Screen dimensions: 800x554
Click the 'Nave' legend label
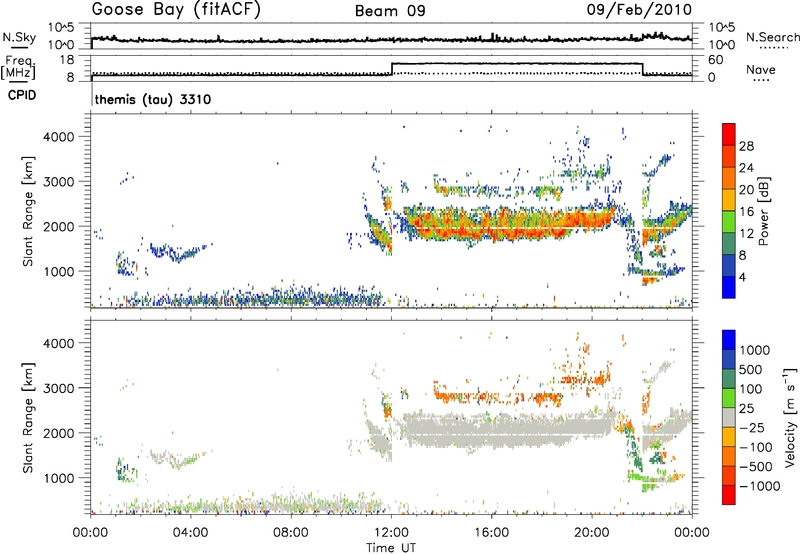[761, 70]
